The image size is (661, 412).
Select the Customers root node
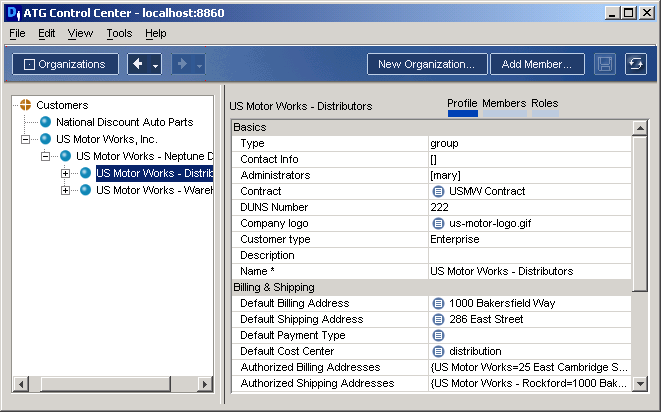tap(62, 105)
